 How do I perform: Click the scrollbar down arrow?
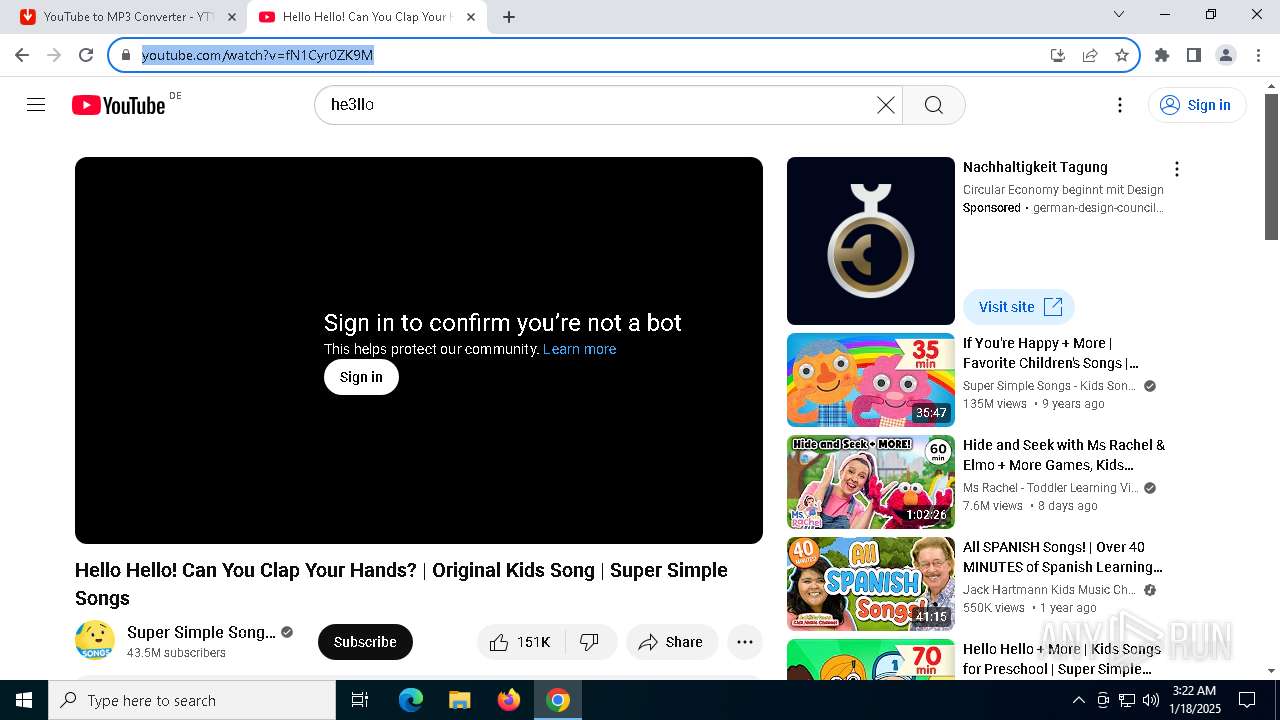(1271, 671)
